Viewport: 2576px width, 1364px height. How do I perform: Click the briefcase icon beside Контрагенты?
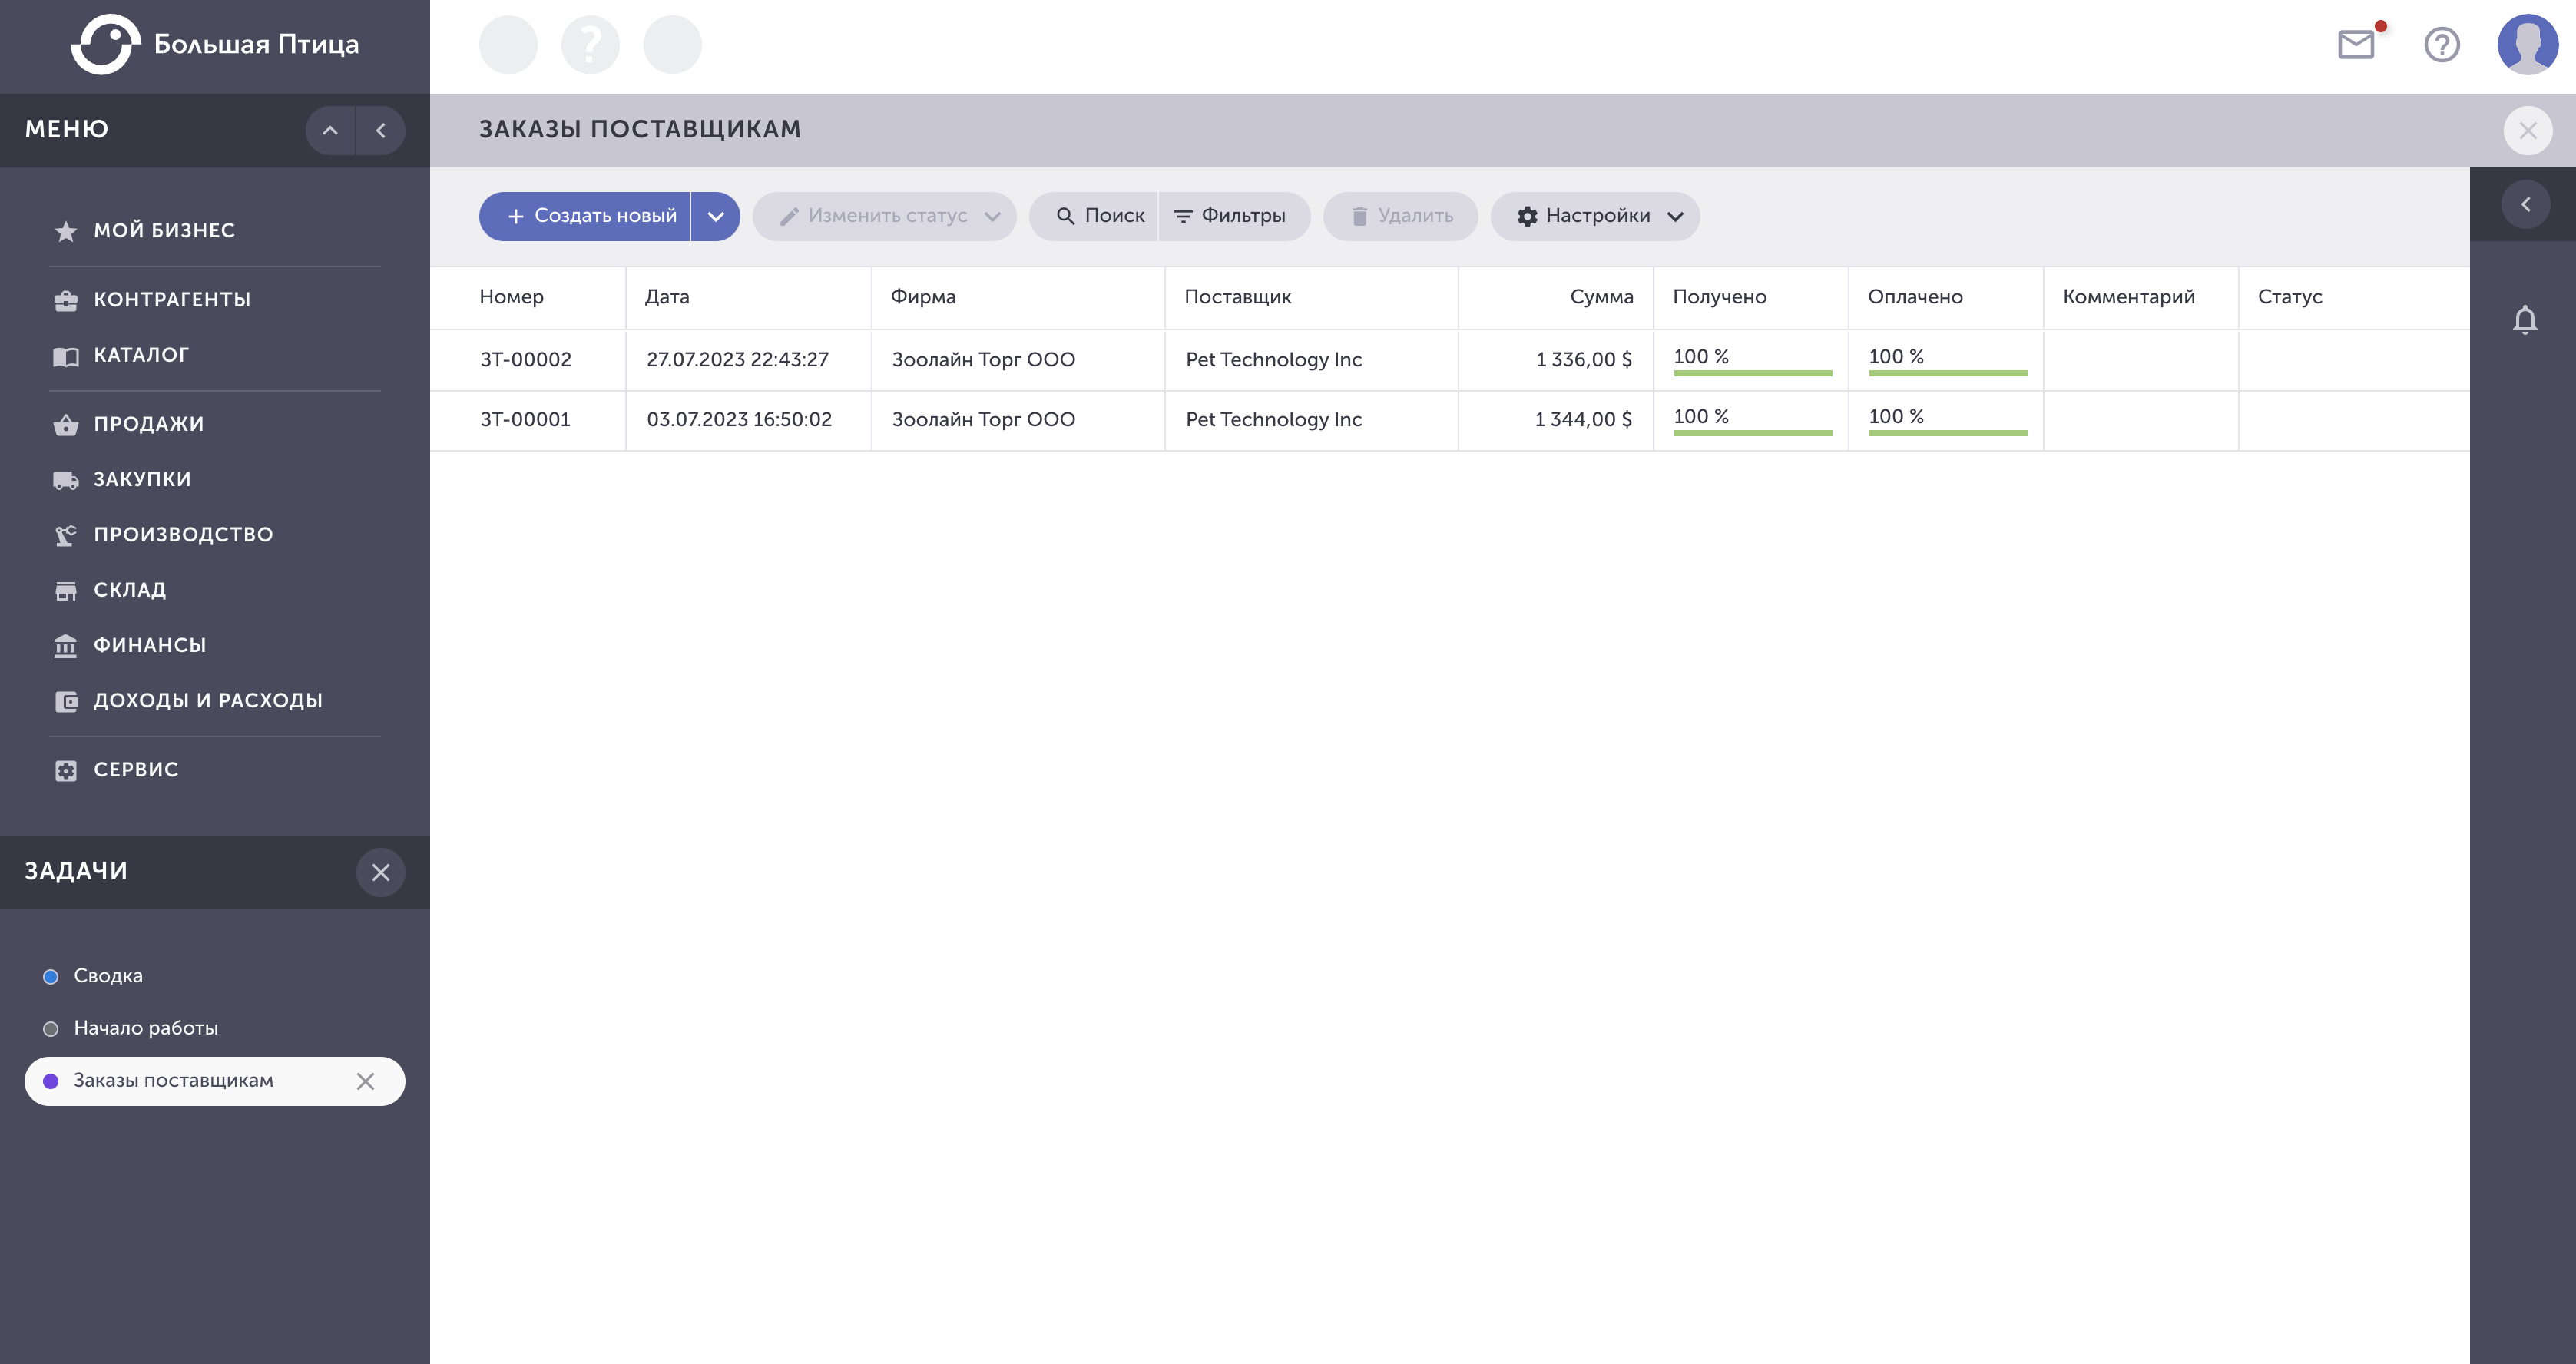[x=66, y=301]
